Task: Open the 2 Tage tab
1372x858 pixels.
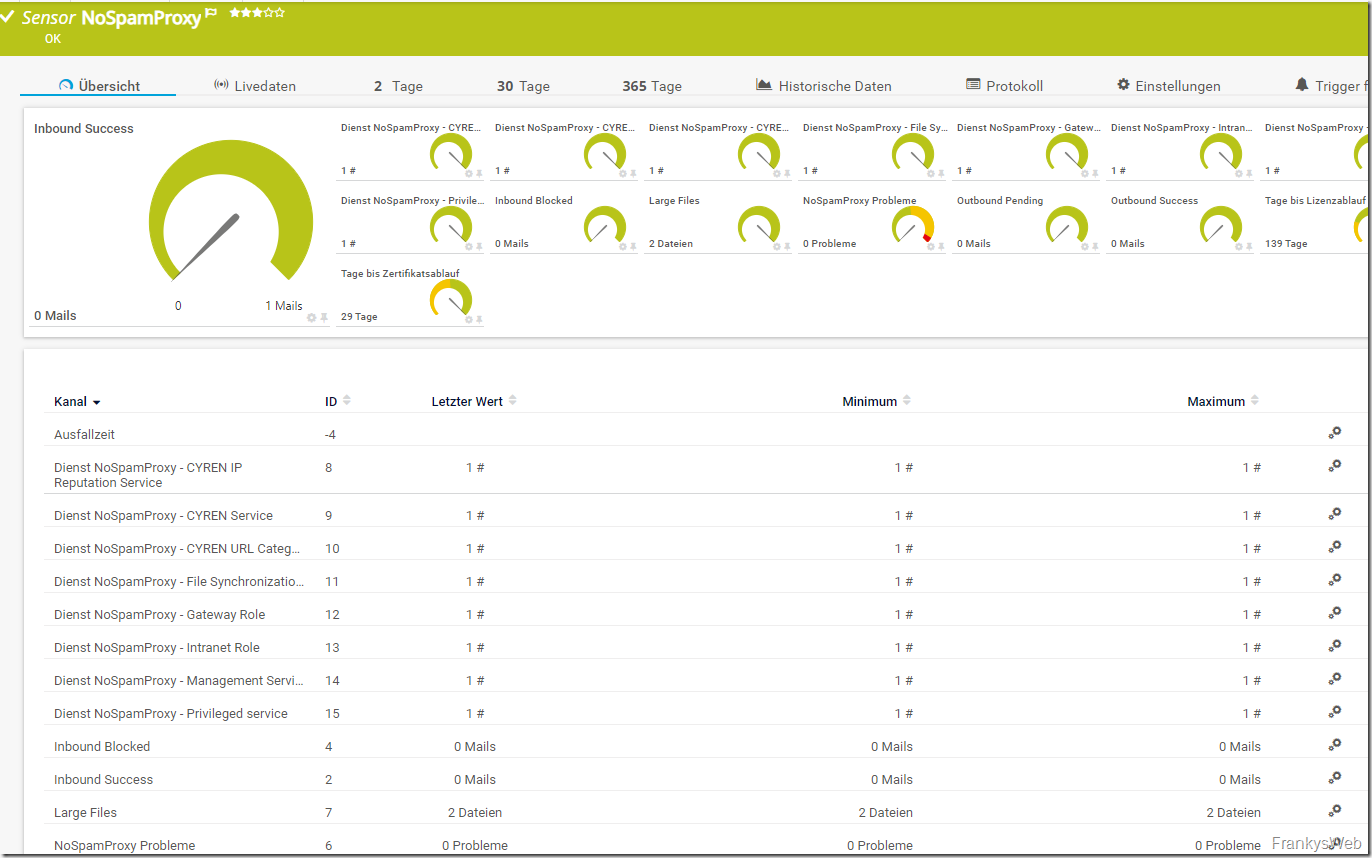Action: (398, 86)
